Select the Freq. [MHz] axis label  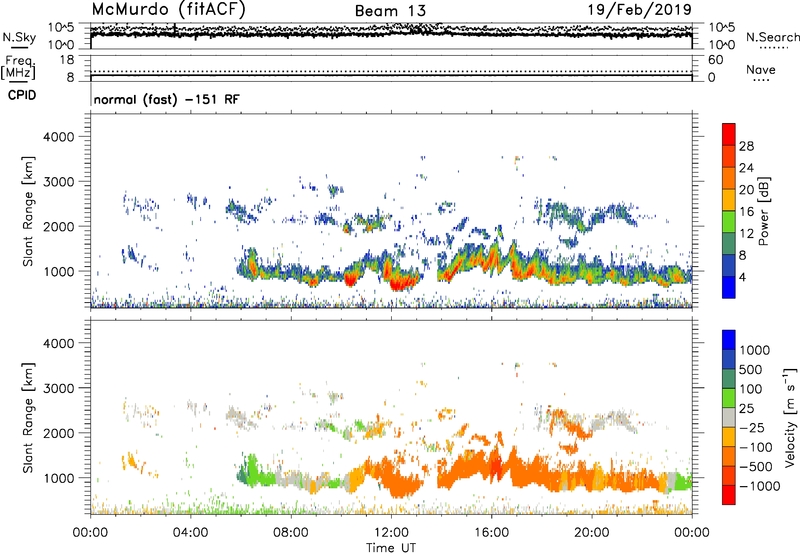click(18, 67)
